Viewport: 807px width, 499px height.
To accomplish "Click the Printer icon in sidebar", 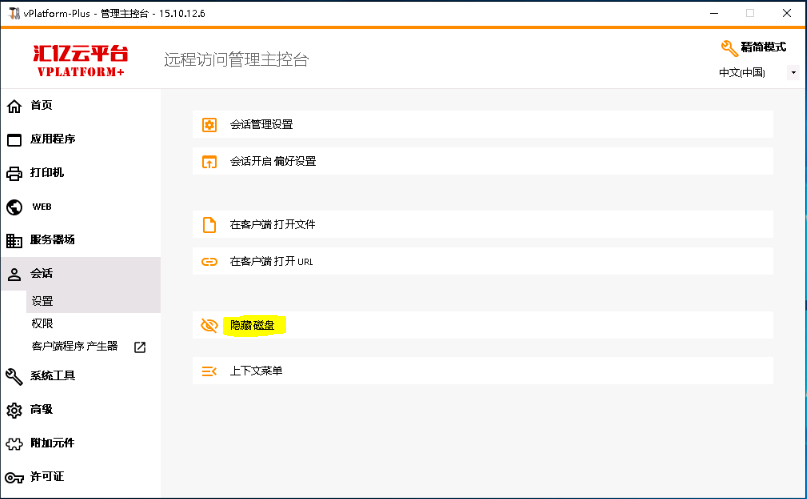I will pyautogui.click(x=14, y=173).
